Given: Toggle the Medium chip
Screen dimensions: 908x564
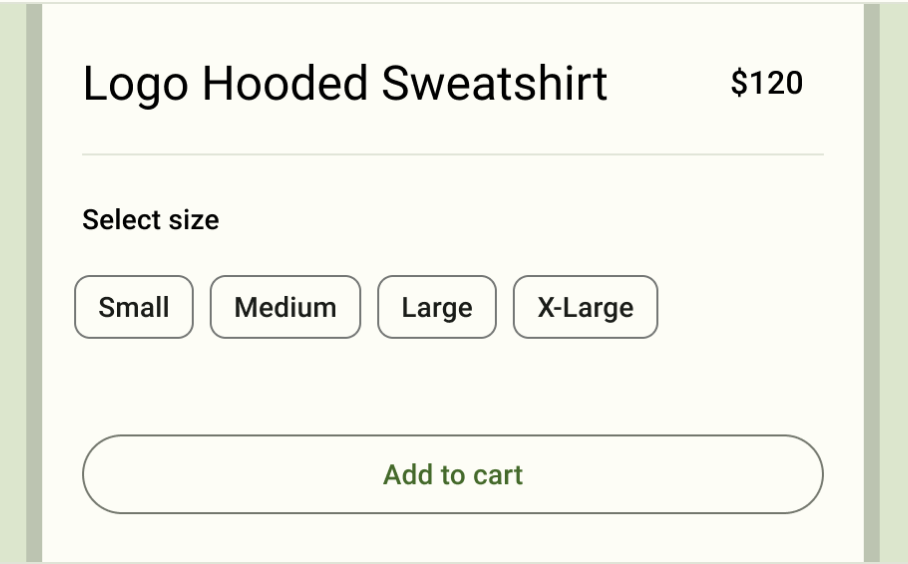Looking at the screenshot, I should pos(285,307).
